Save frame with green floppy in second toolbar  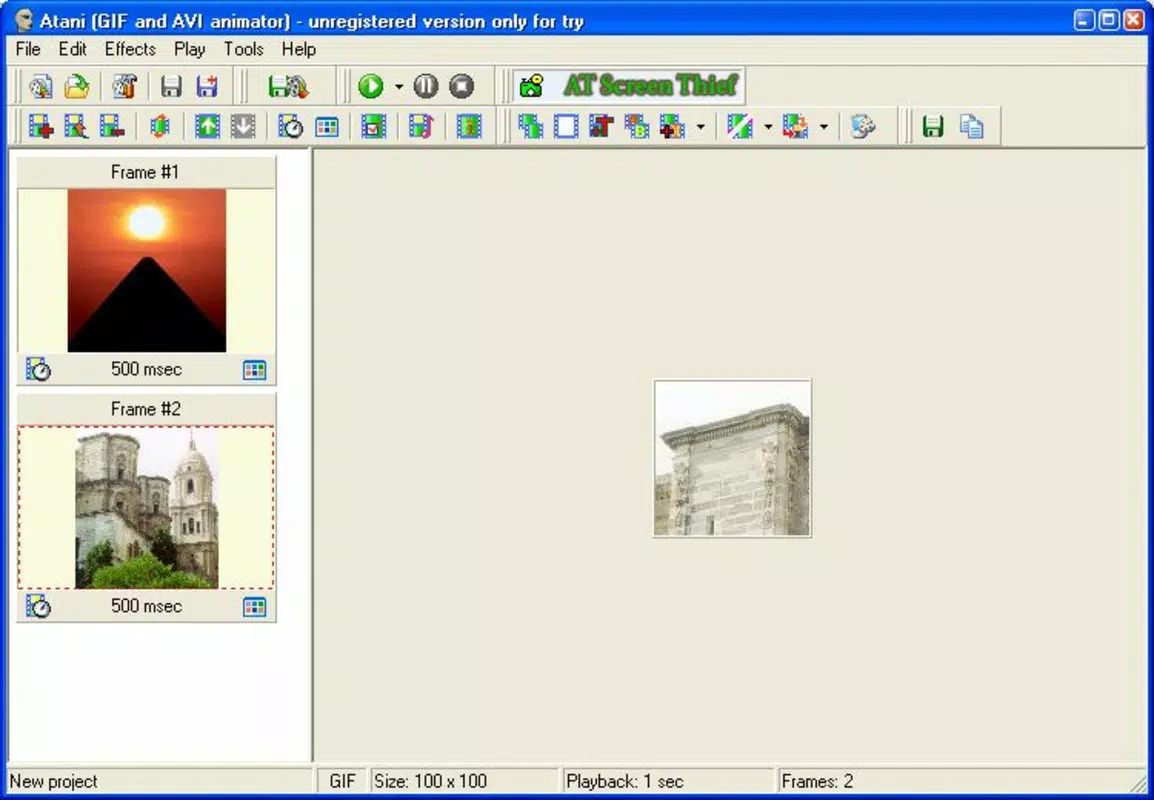[x=933, y=127]
